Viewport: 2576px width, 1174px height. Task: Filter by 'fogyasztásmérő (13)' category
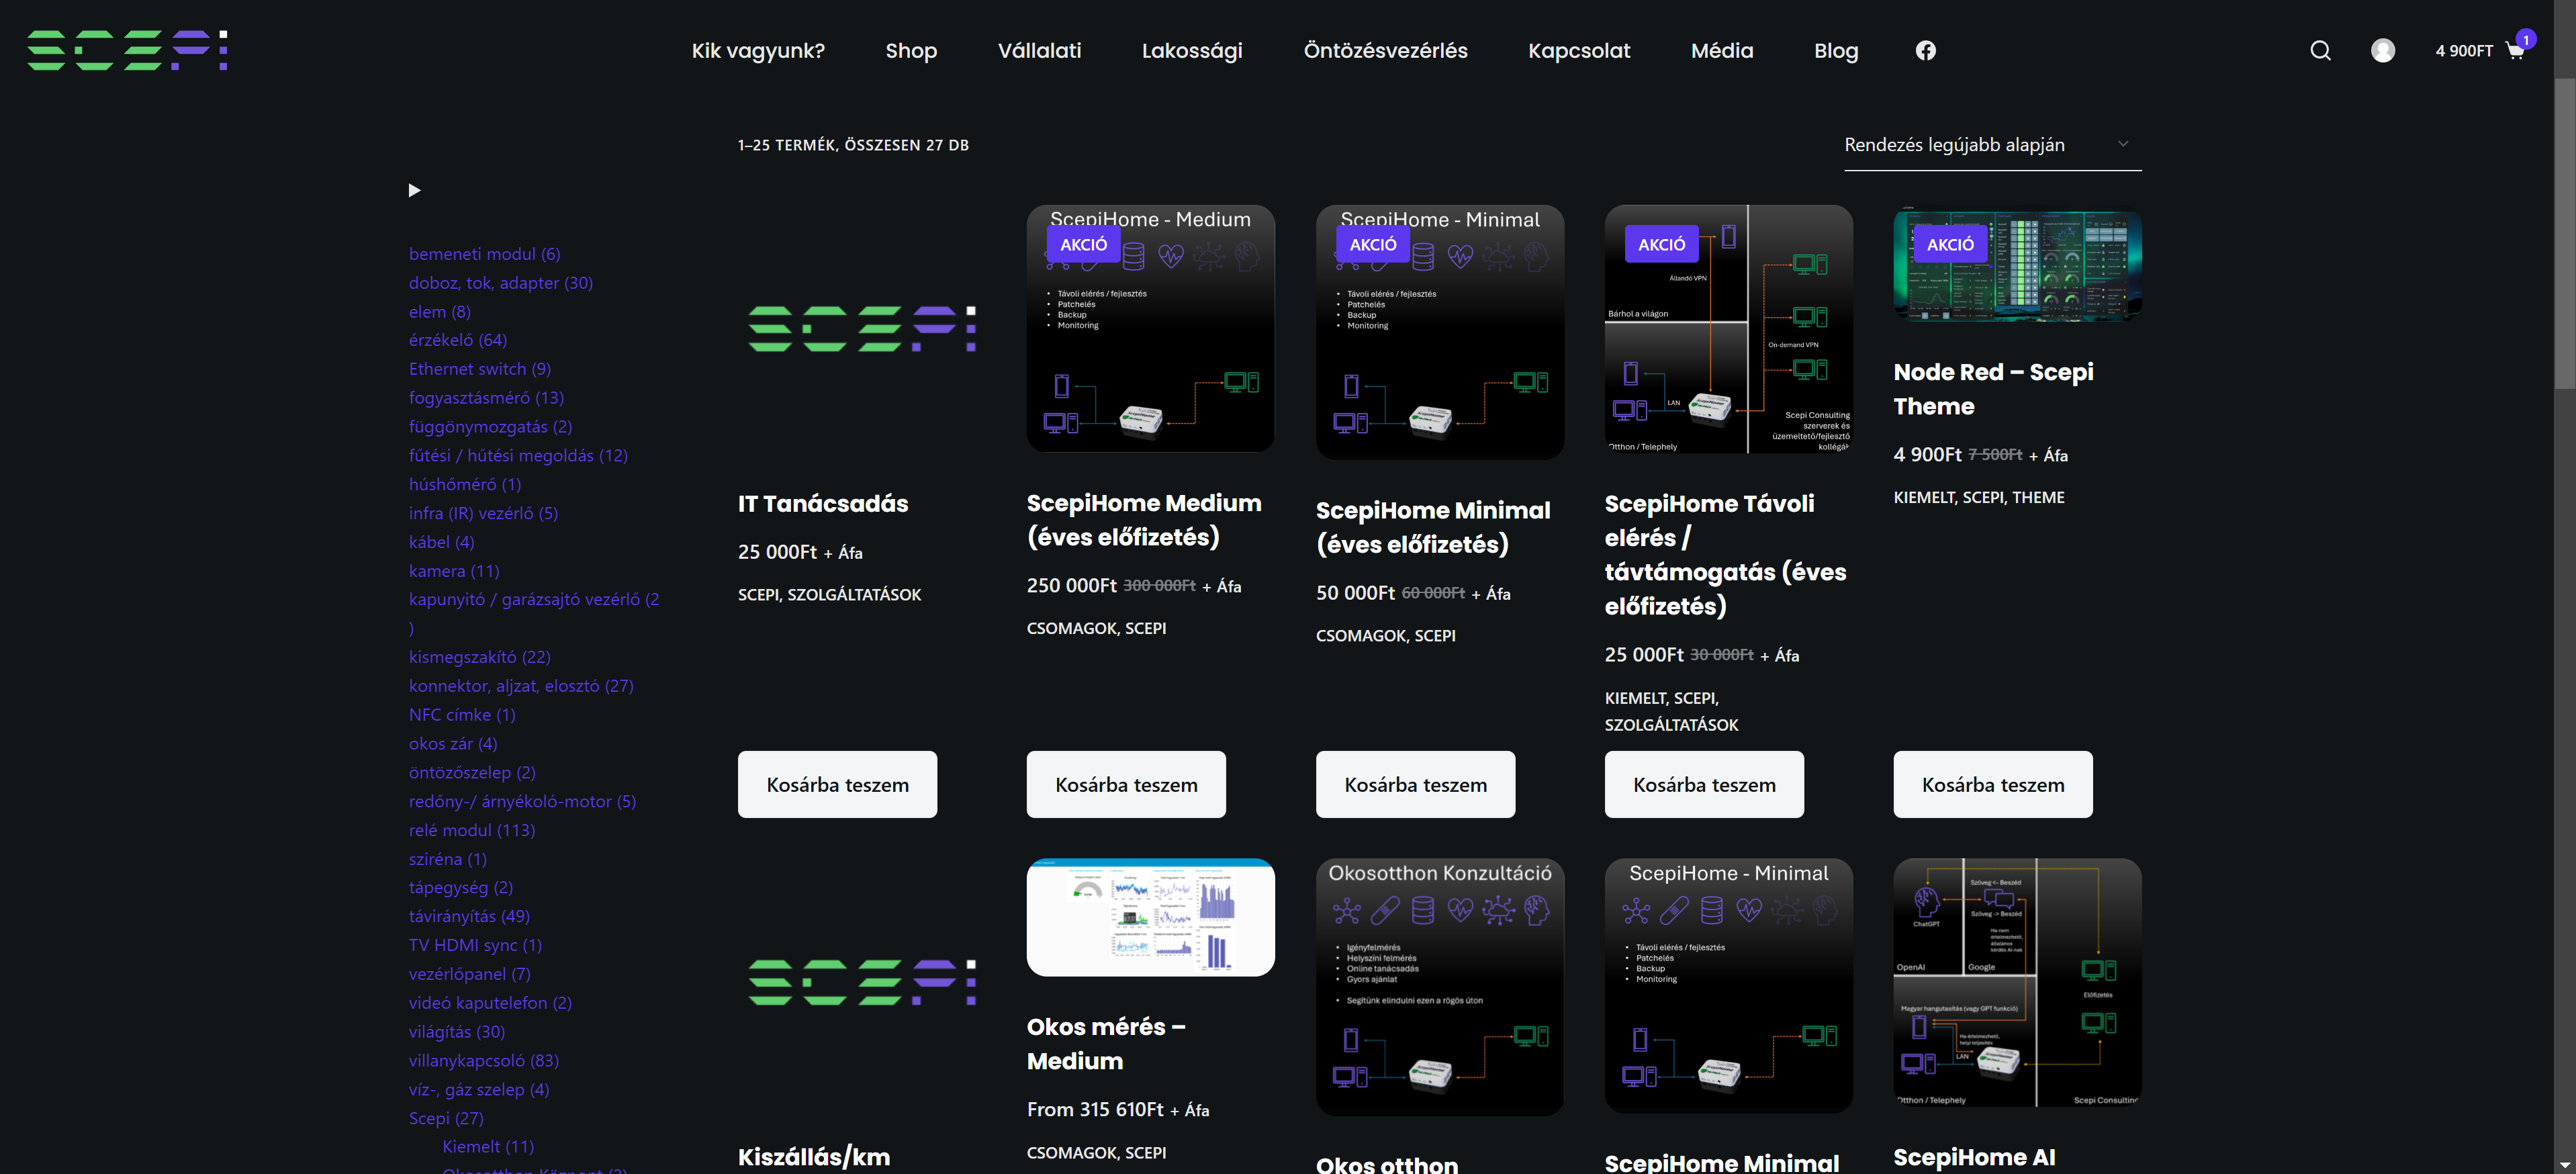coord(486,398)
